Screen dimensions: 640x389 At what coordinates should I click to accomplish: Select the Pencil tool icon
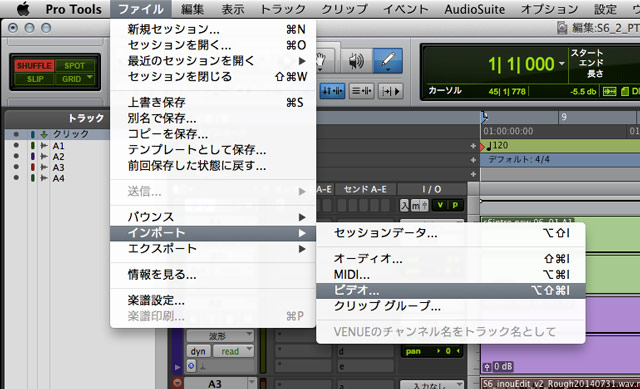click(x=387, y=60)
